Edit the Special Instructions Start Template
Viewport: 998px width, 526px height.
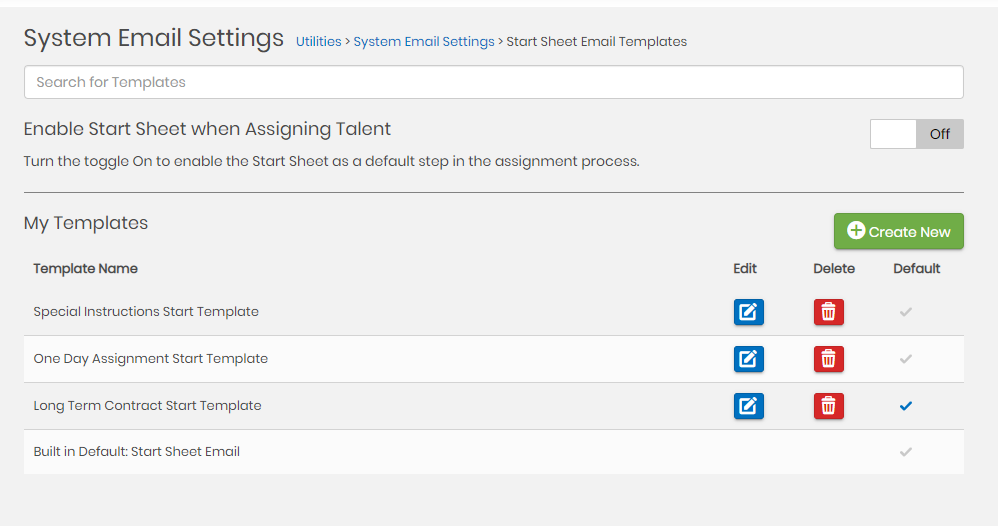coord(748,312)
